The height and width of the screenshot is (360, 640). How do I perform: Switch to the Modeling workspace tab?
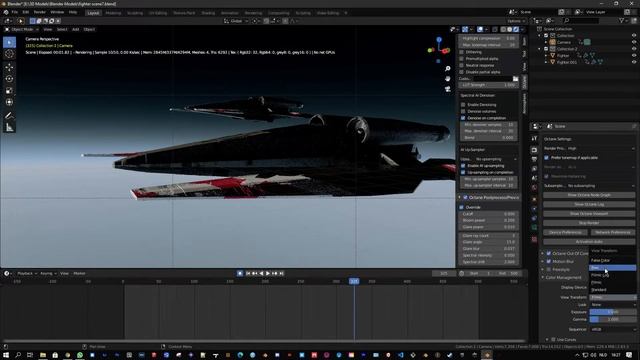pyautogui.click(x=113, y=13)
